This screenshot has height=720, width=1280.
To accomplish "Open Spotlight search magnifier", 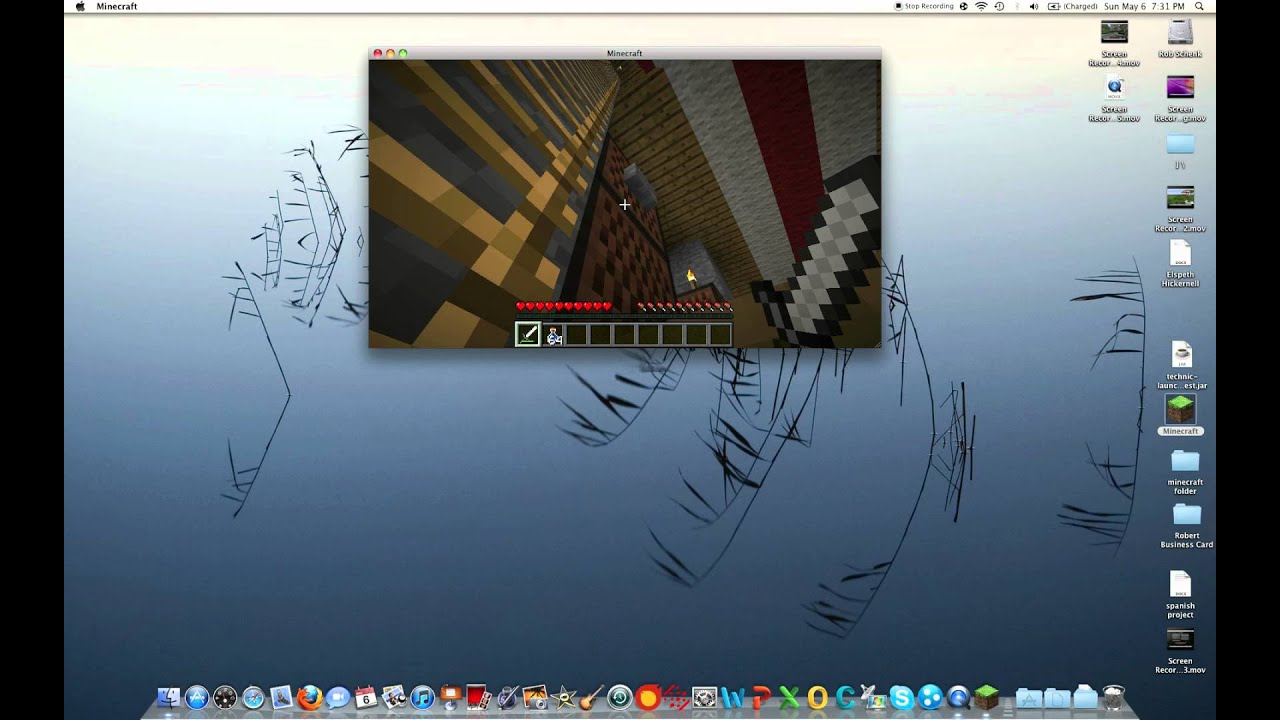I will [x=1199, y=6].
